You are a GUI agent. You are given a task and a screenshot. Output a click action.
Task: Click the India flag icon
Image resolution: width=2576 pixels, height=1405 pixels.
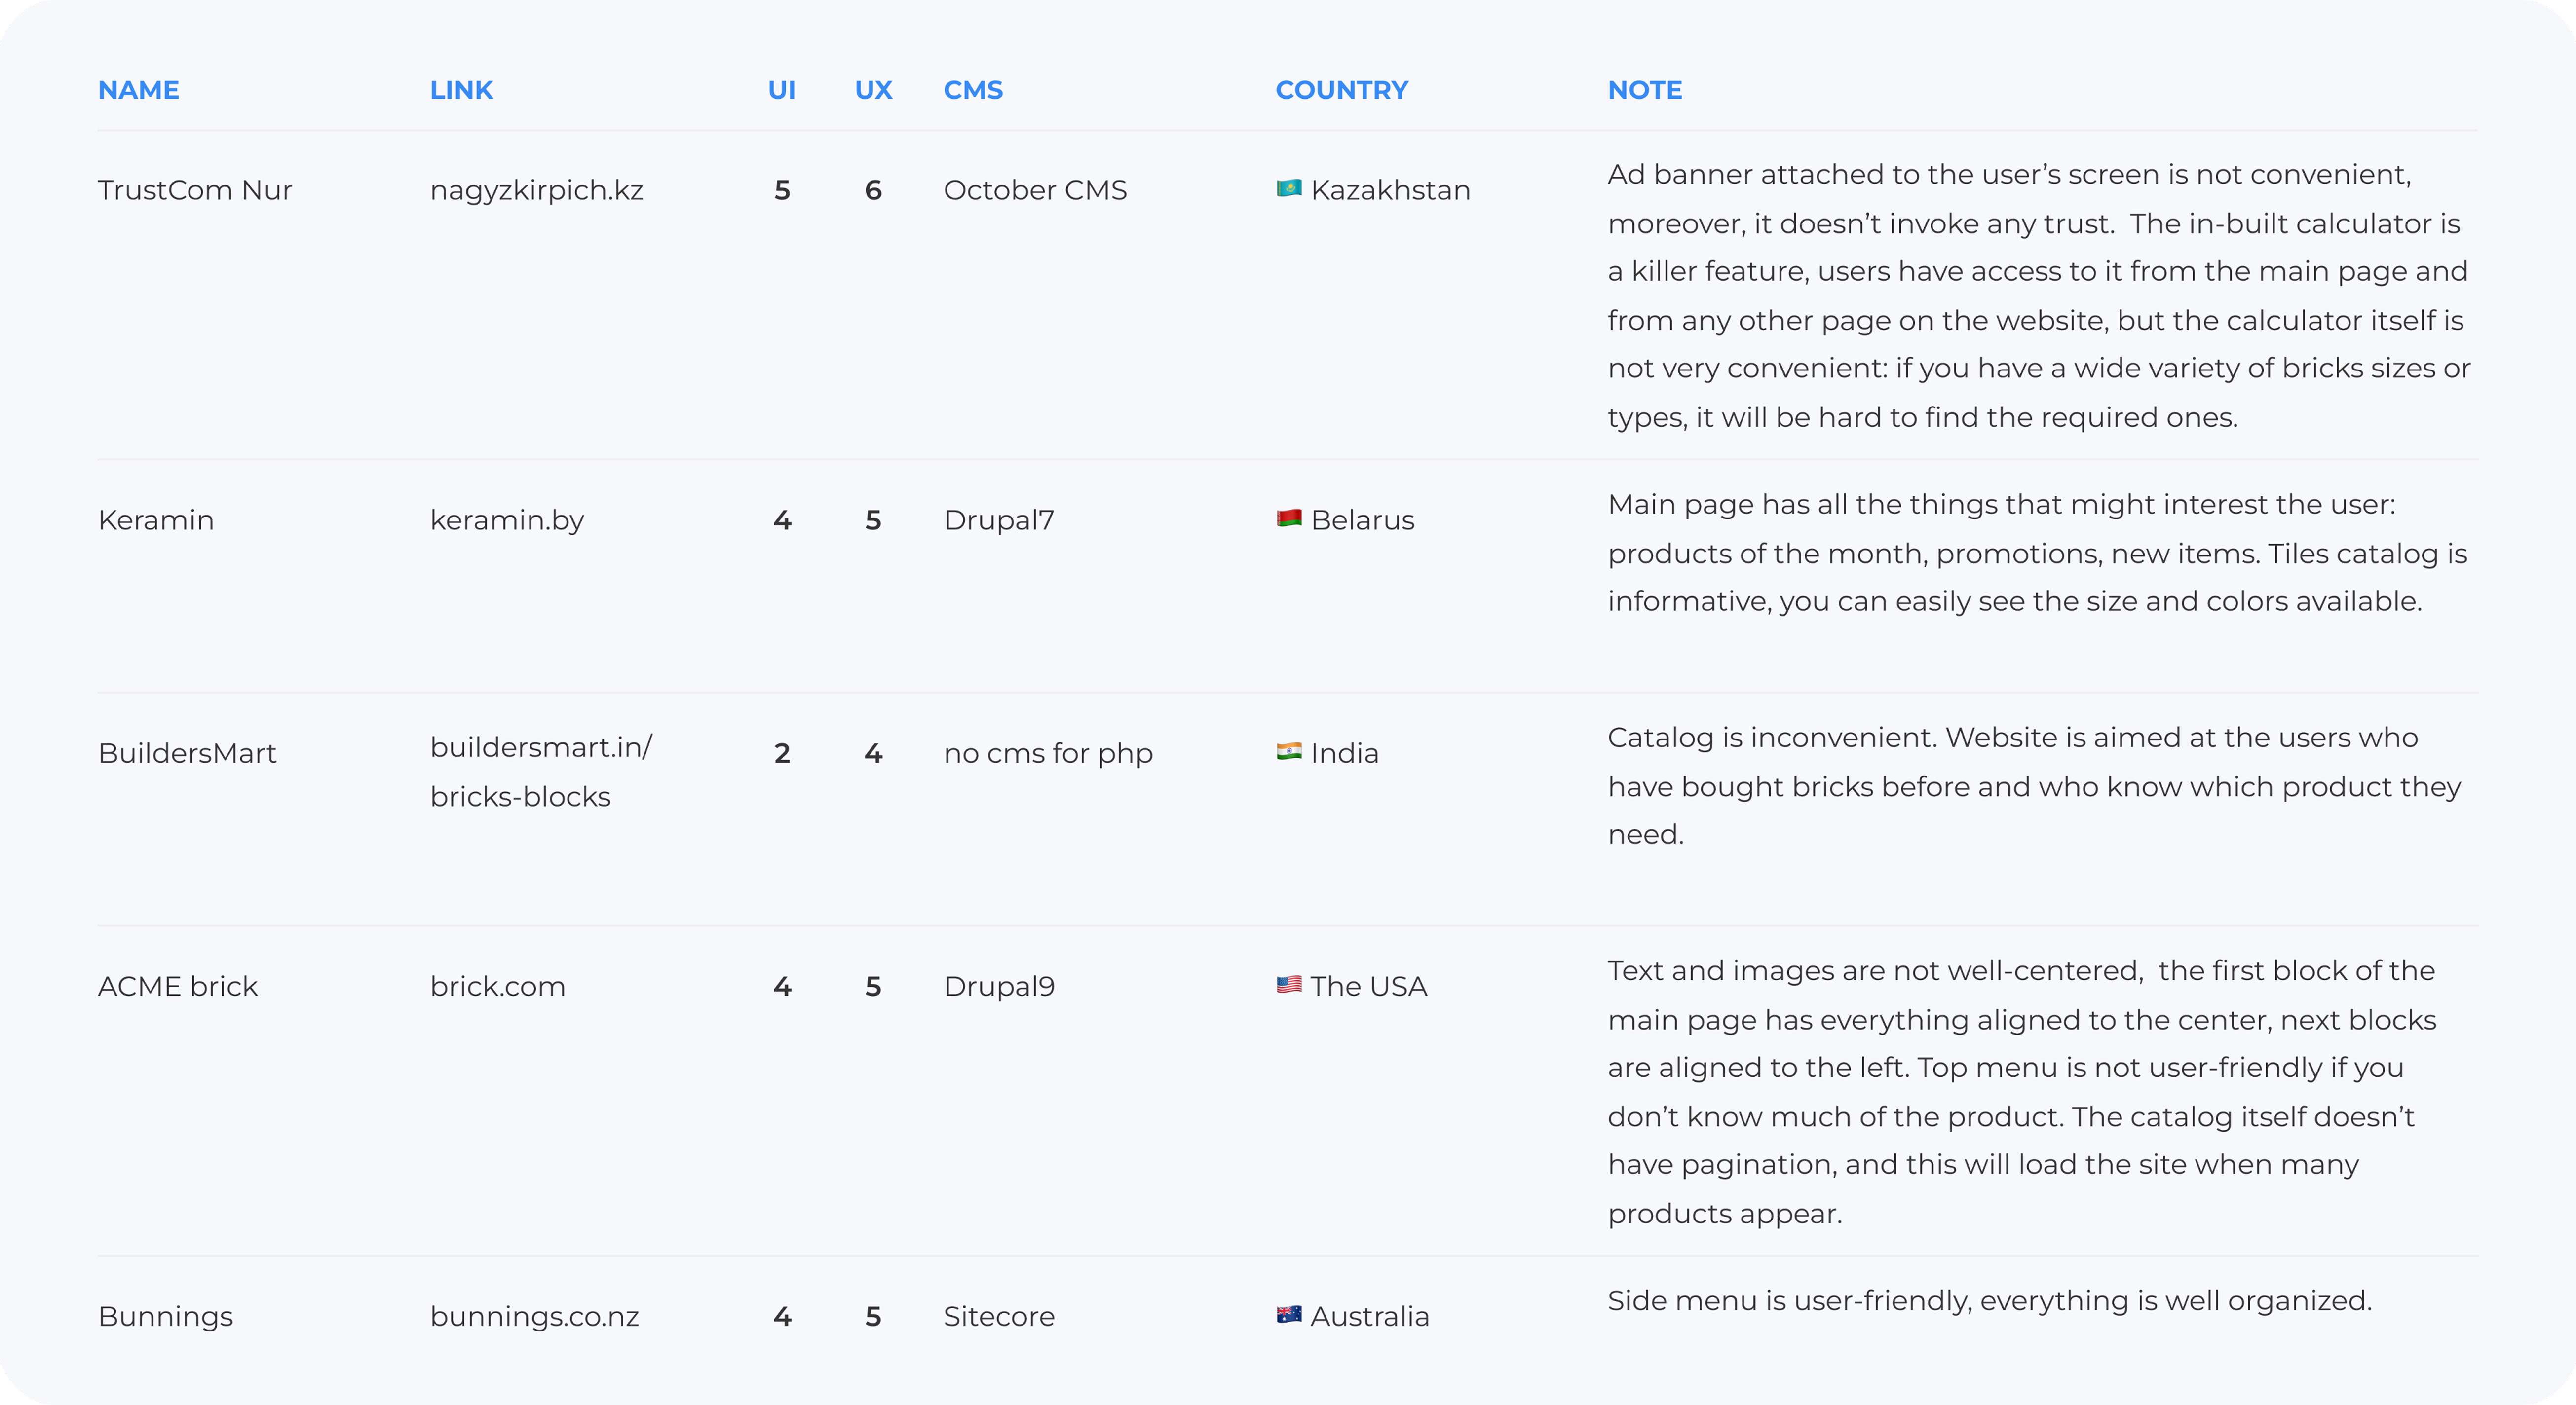pos(1289,752)
